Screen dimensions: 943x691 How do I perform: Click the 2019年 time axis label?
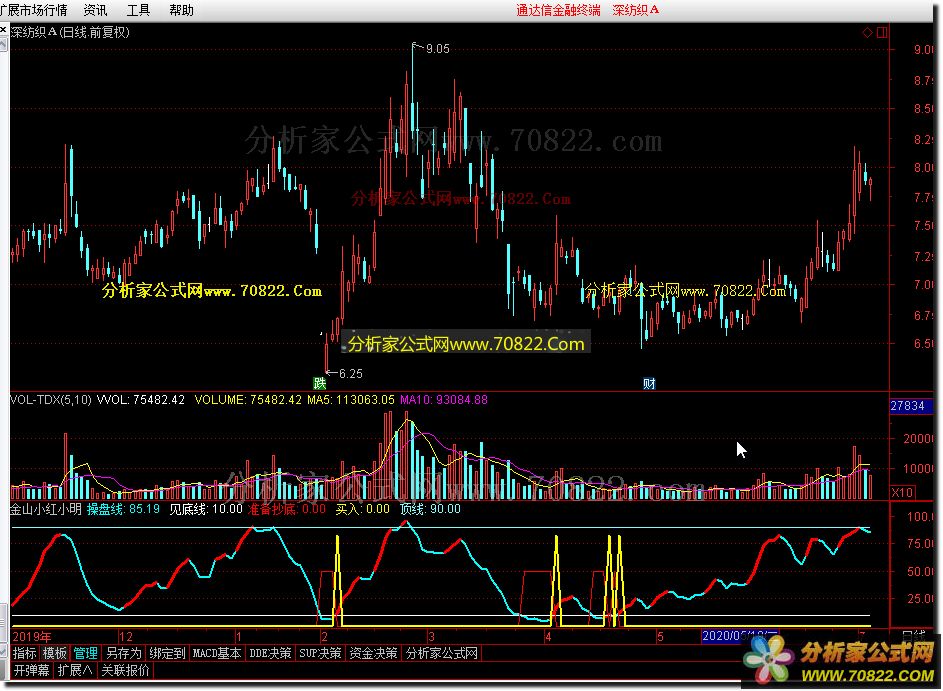tap(32, 636)
